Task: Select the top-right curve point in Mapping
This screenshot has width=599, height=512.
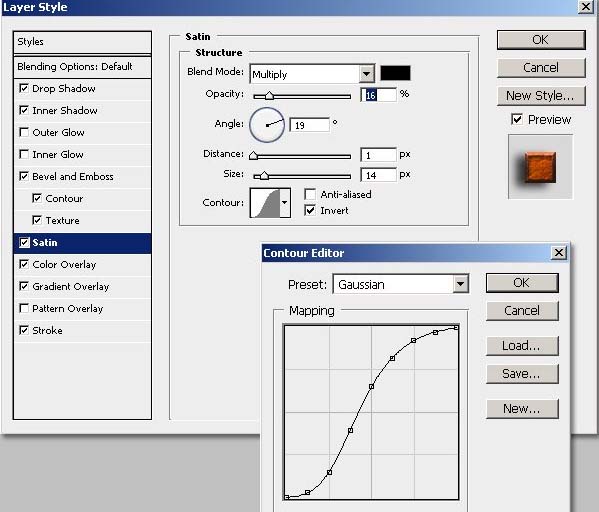Action: (456, 327)
